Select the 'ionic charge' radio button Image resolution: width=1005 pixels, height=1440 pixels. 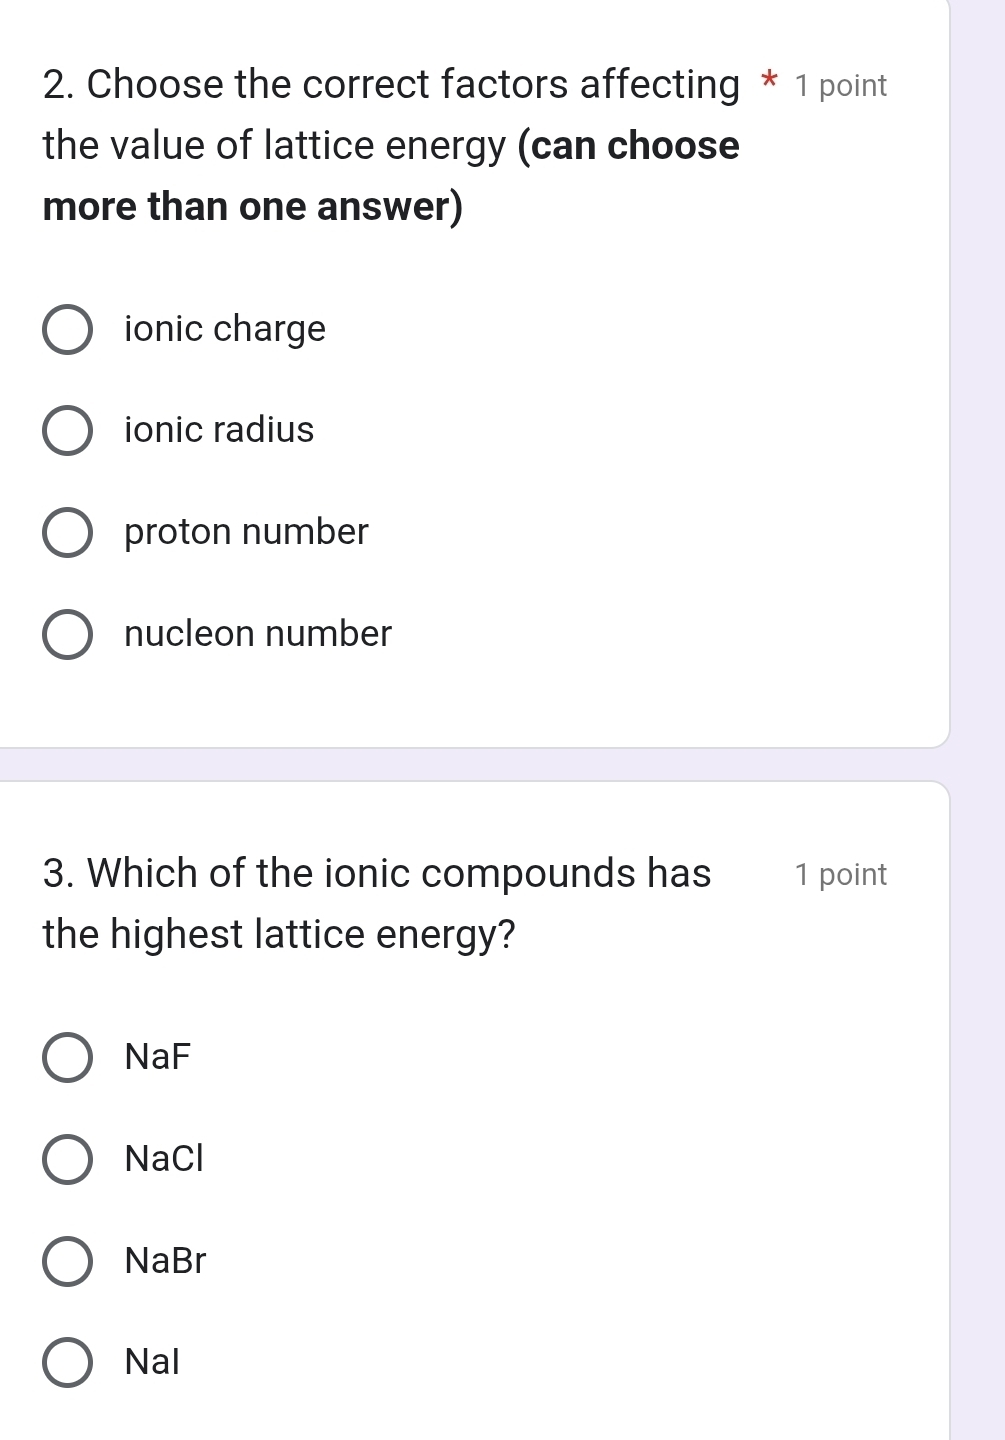tap(67, 330)
